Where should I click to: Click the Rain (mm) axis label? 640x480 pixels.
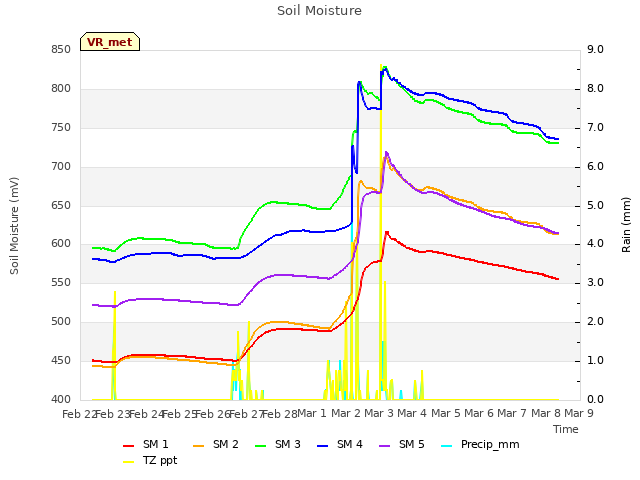pos(626,225)
